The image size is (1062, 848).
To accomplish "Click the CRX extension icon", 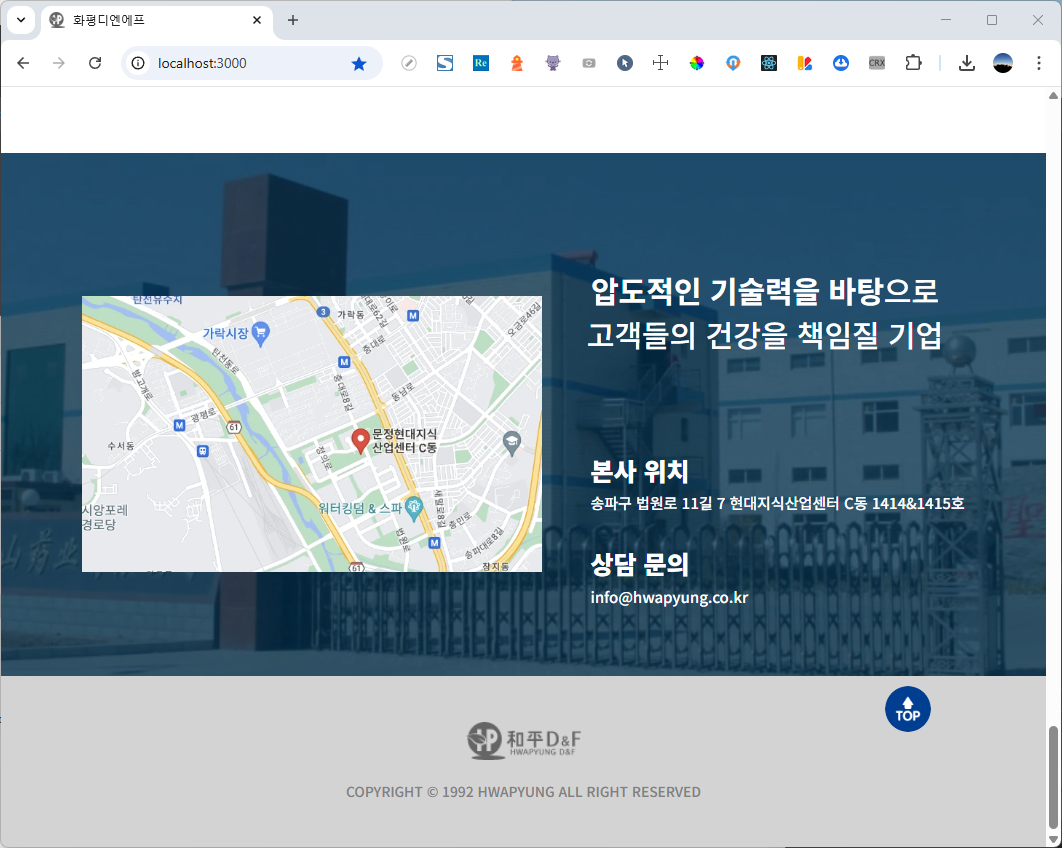I will (876, 63).
